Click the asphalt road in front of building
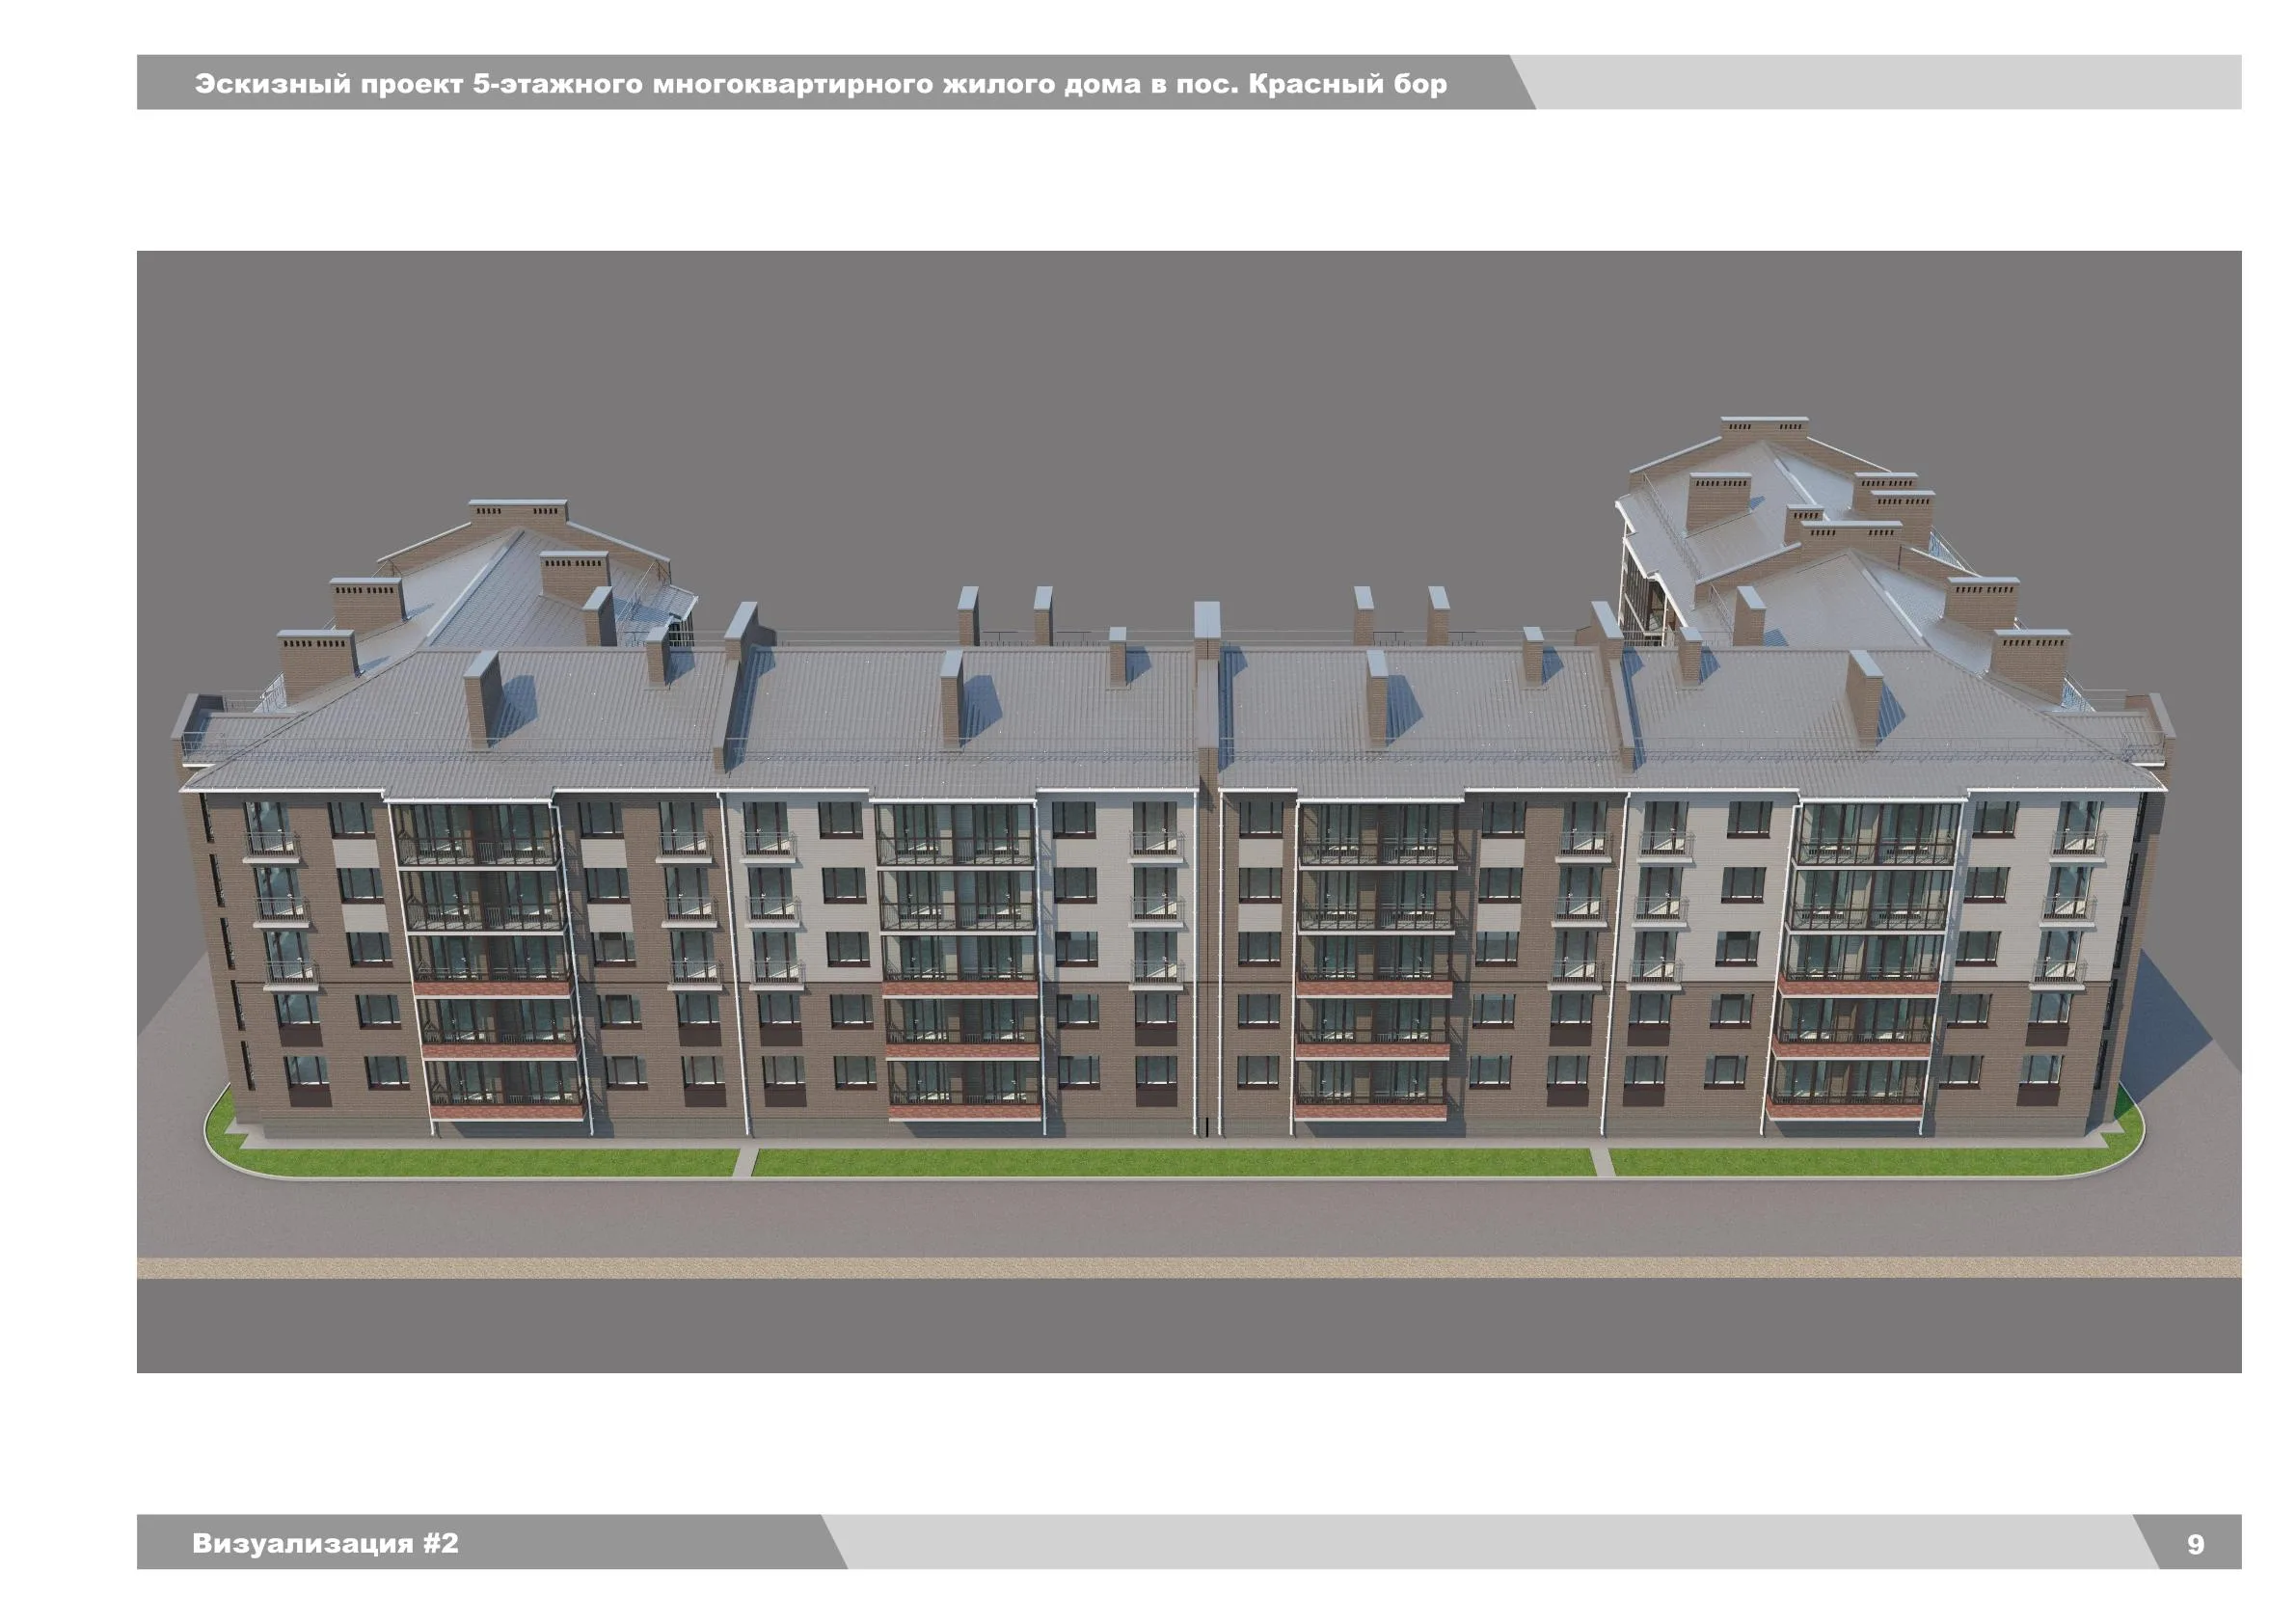Viewport: 2296px width, 1623px height. pos(1189,1218)
